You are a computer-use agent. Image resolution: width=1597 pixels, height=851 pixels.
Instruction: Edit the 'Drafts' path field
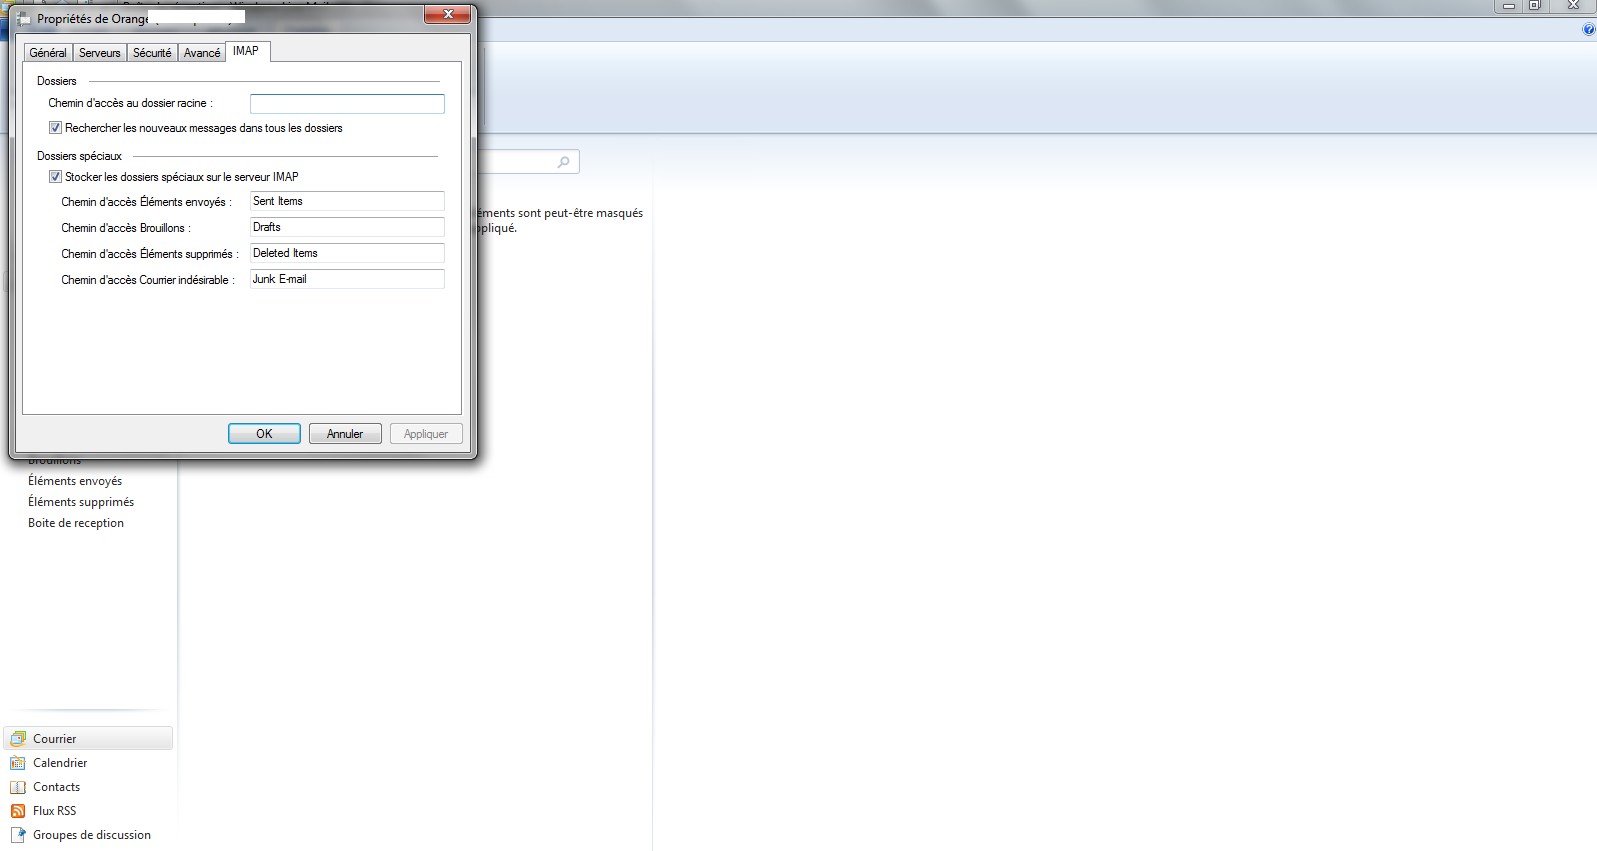click(347, 228)
